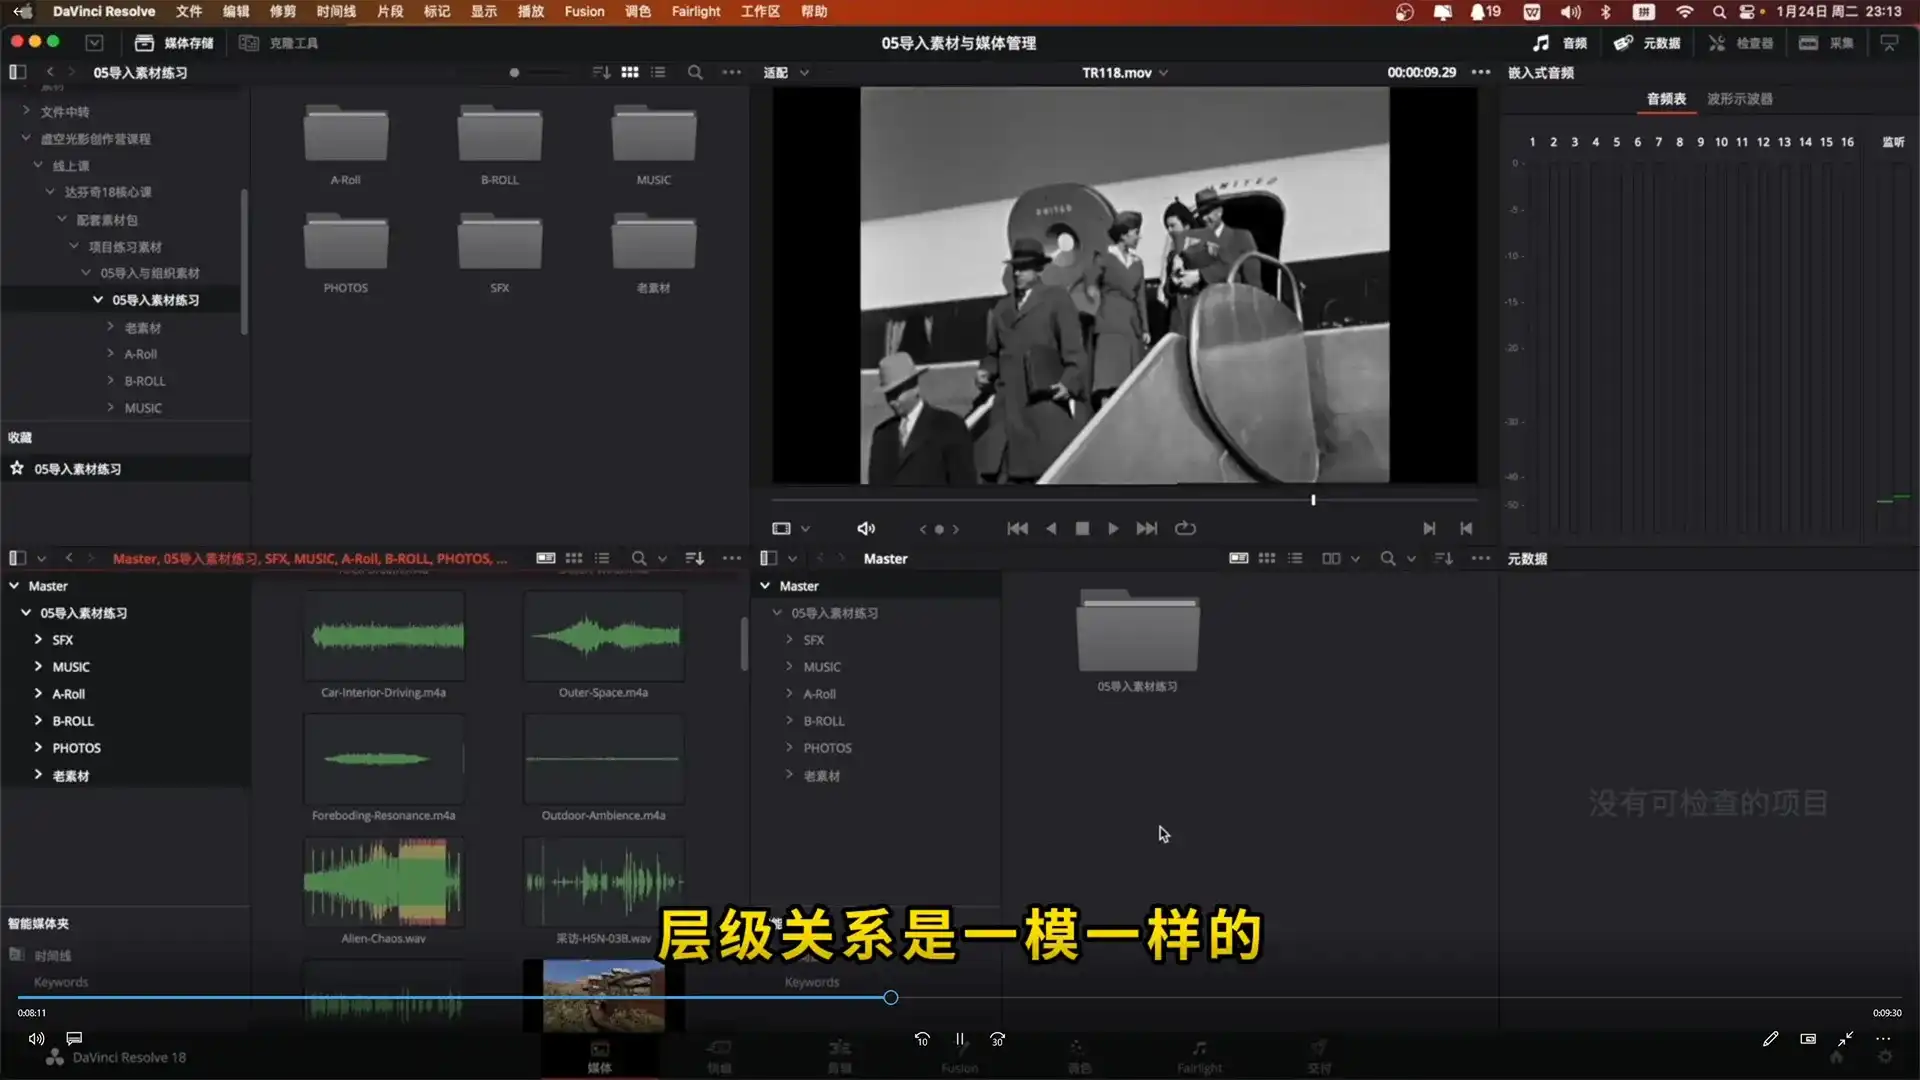The image size is (1920, 1080).
Task: Collapse the 05导入素材练习 bin tree
Action: pyautogui.click(x=24, y=613)
